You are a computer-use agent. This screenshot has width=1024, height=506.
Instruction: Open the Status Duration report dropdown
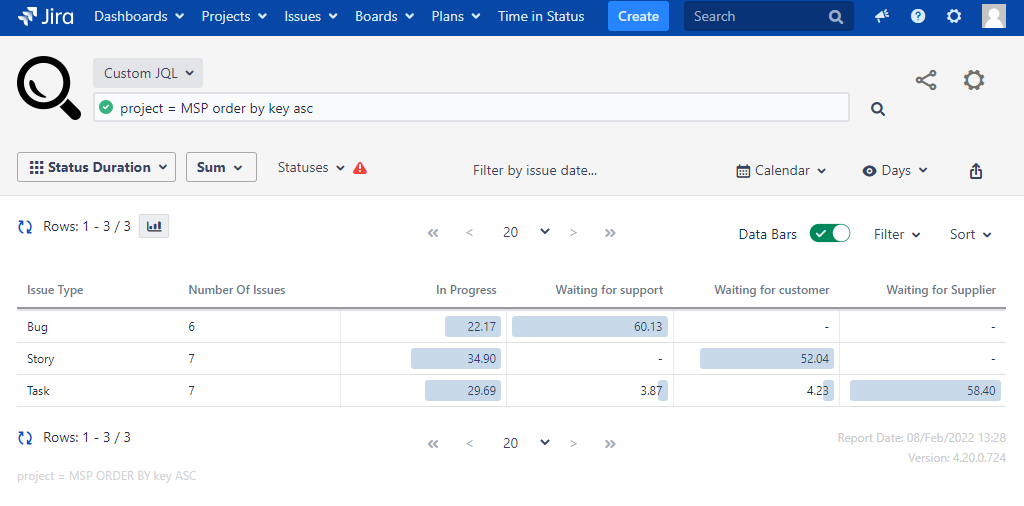pyautogui.click(x=96, y=167)
